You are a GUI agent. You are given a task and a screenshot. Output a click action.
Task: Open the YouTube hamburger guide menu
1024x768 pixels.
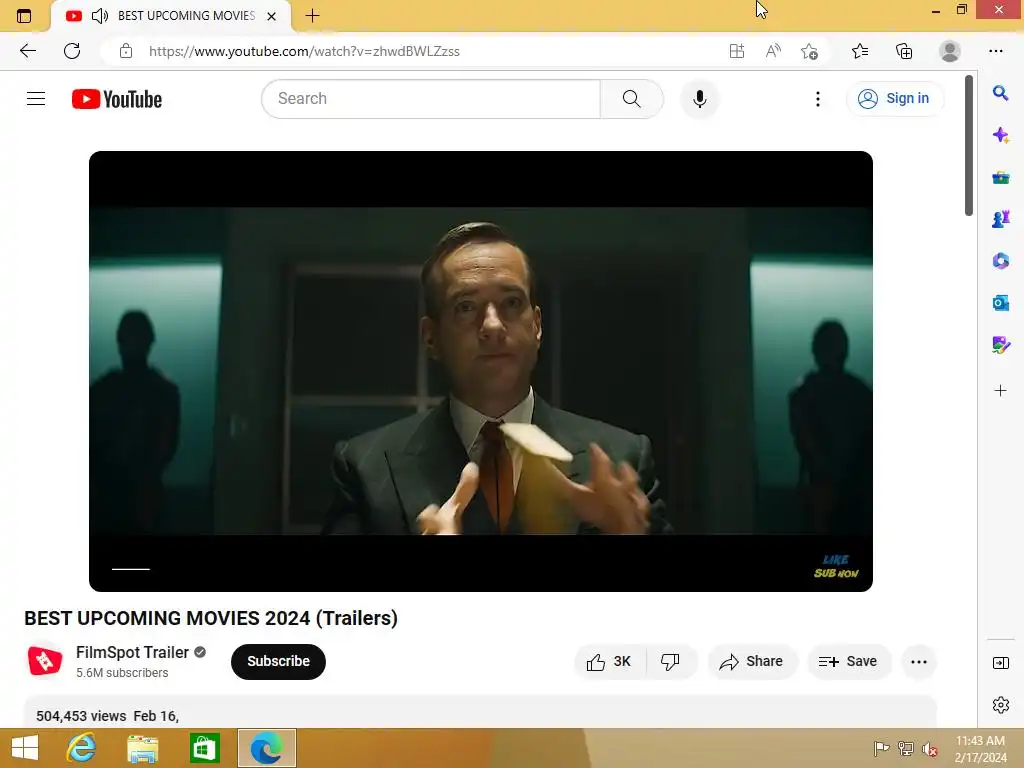(36, 99)
